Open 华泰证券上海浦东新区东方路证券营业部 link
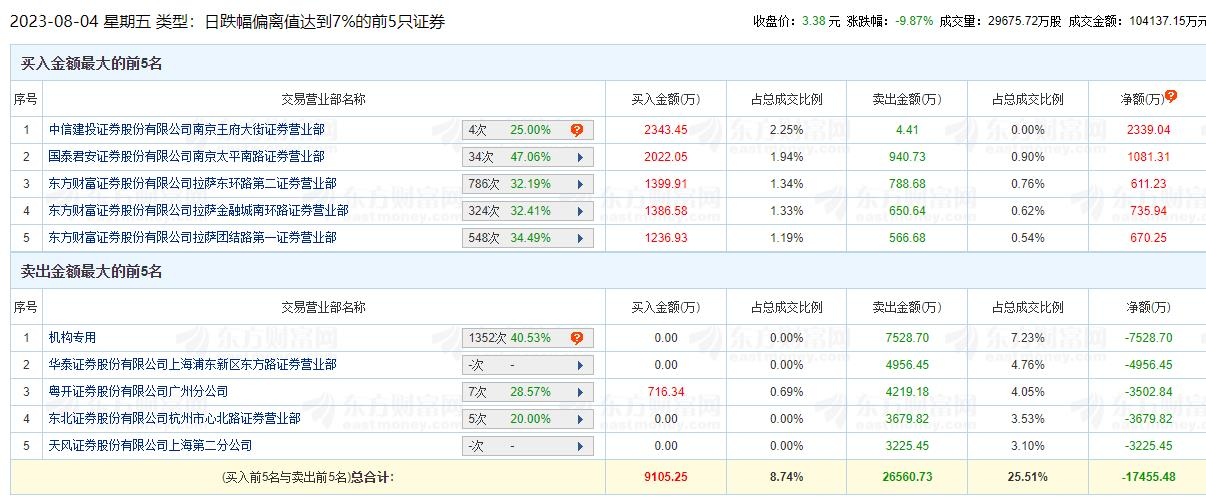Screen dimensions: 1206x500 192,365
